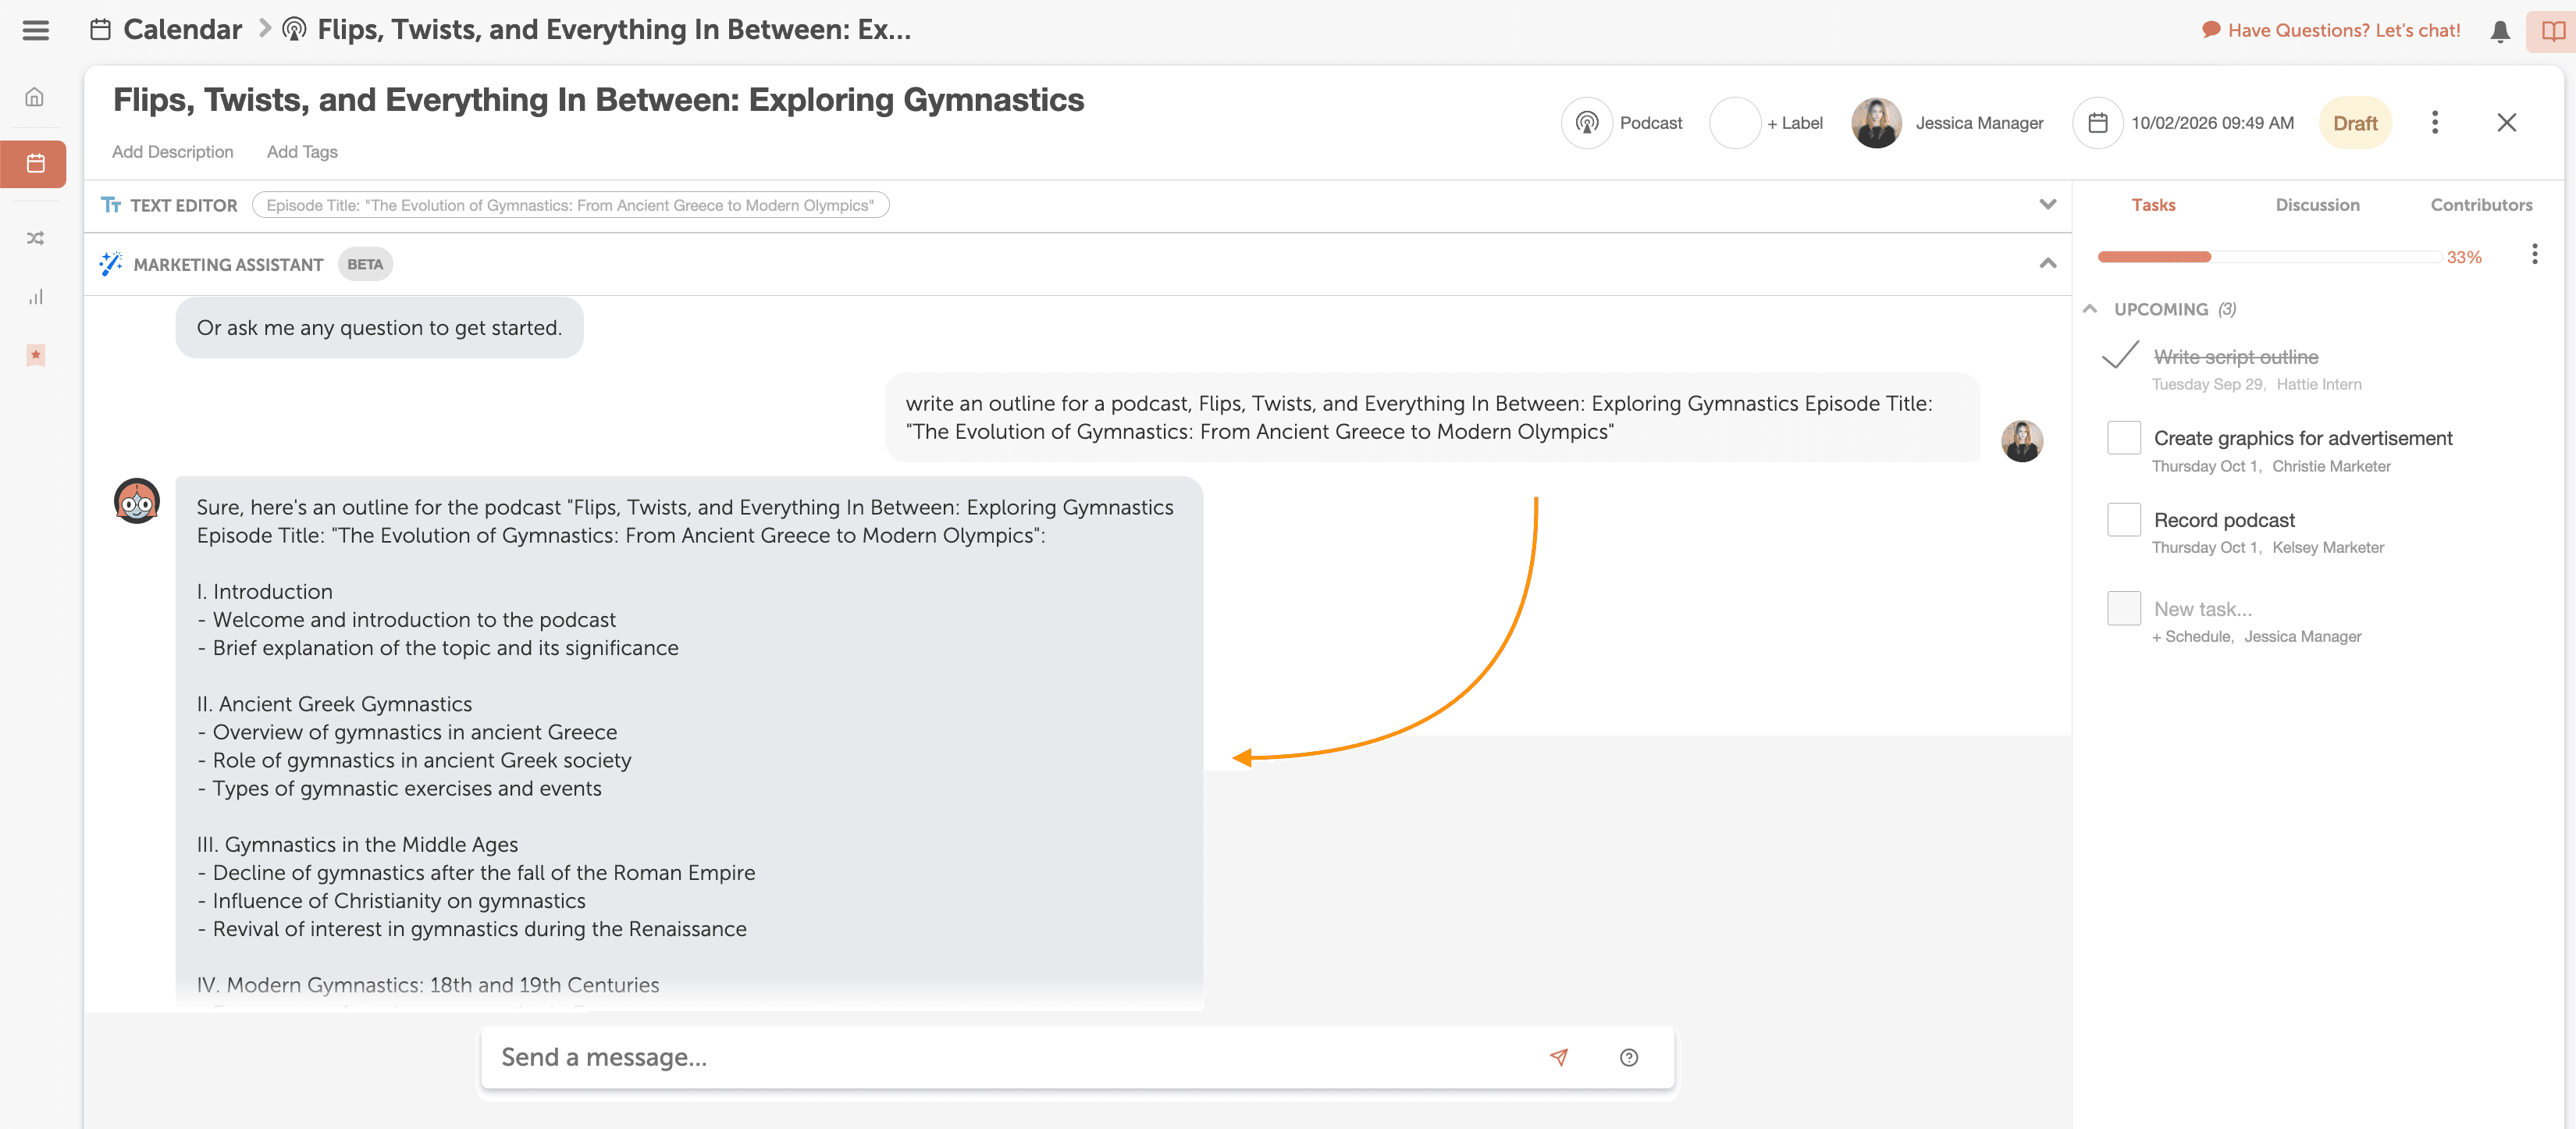Click Add Description link
2576x1129 pixels.
[x=172, y=152]
